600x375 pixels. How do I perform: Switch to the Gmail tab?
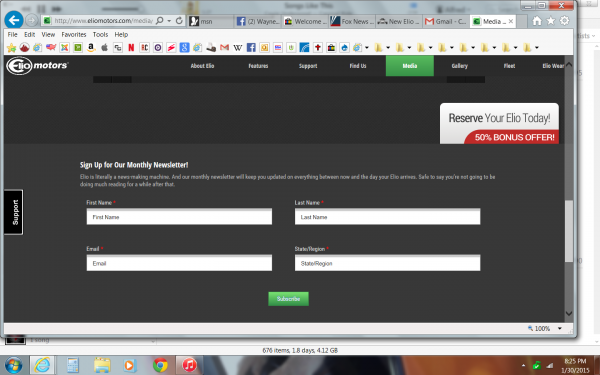[446, 21]
